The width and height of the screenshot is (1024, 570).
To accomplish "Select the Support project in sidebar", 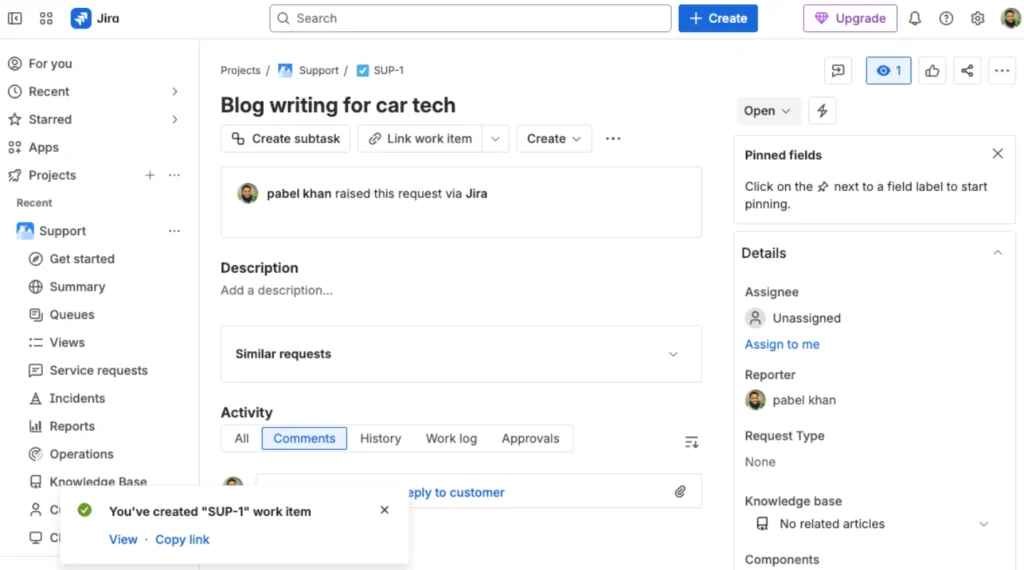I will click(62, 231).
